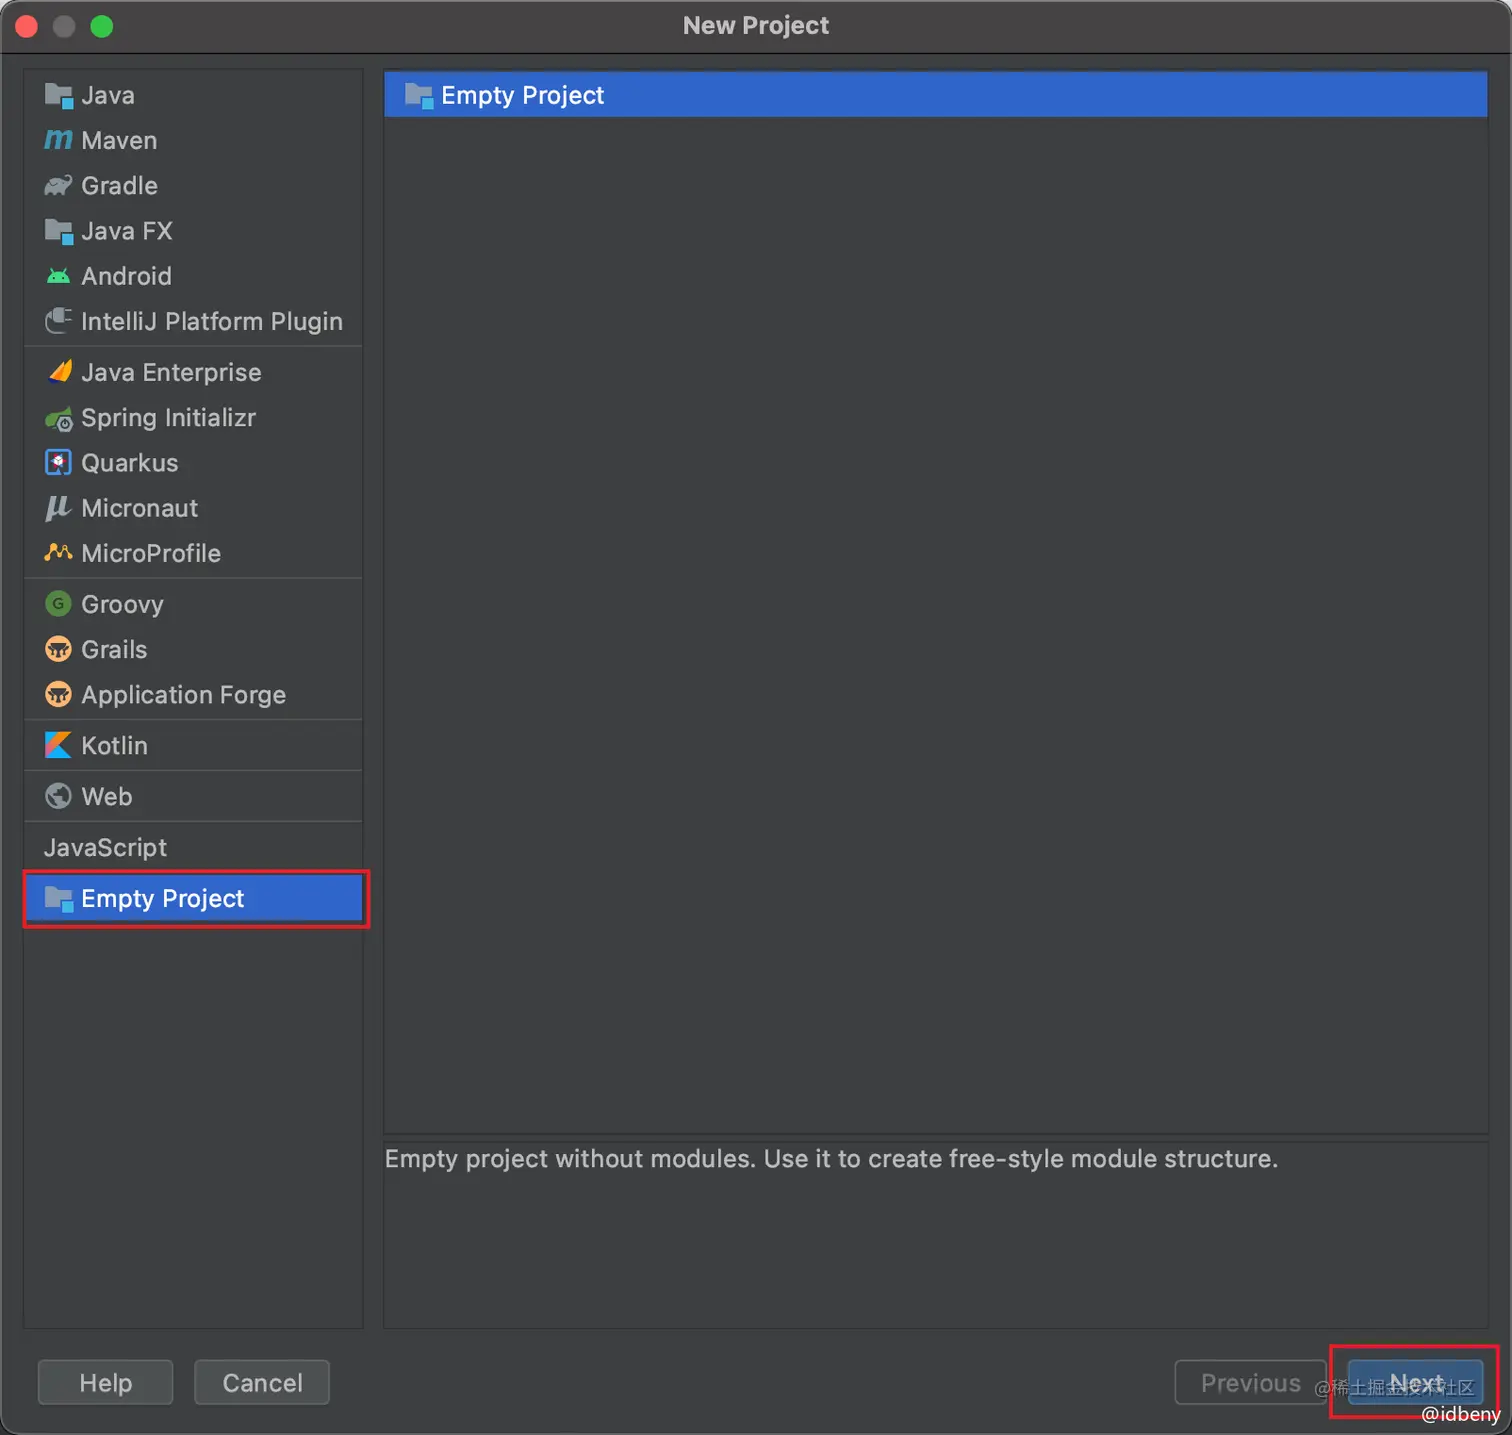Click the Android robot icon

pyautogui.click(x=58, y=276)
